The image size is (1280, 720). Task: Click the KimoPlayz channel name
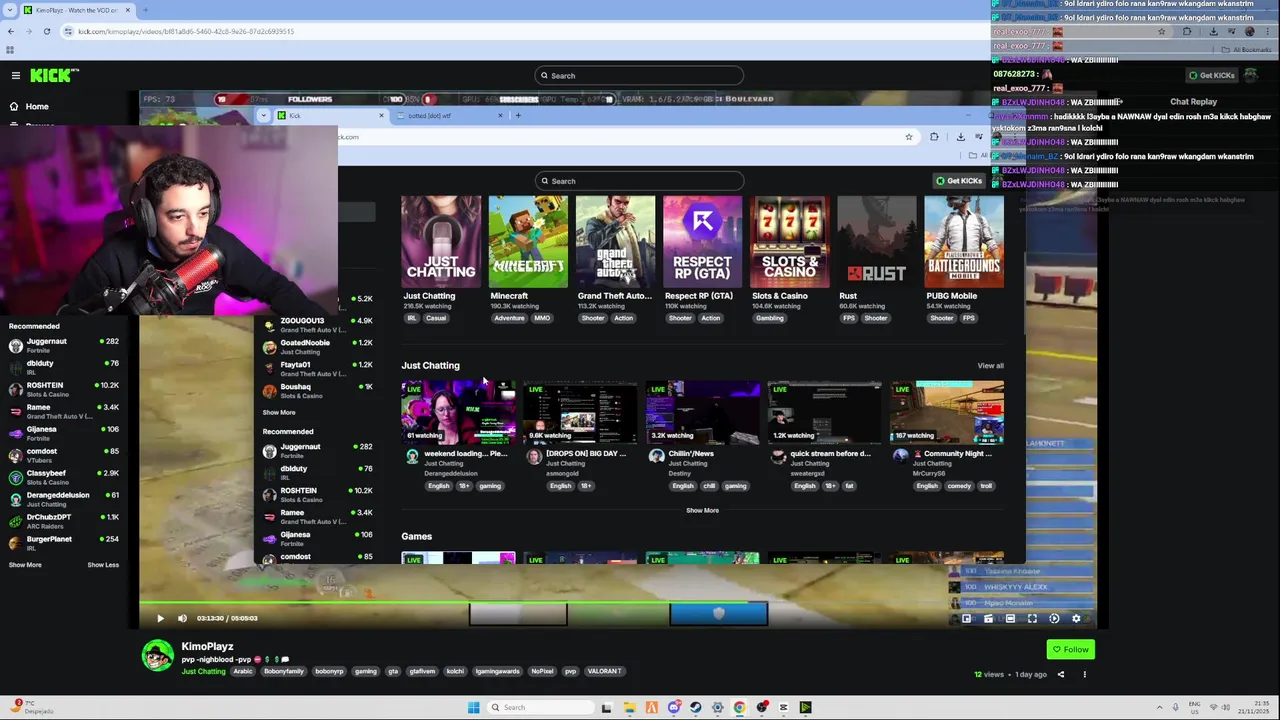(x=207, y=647)
